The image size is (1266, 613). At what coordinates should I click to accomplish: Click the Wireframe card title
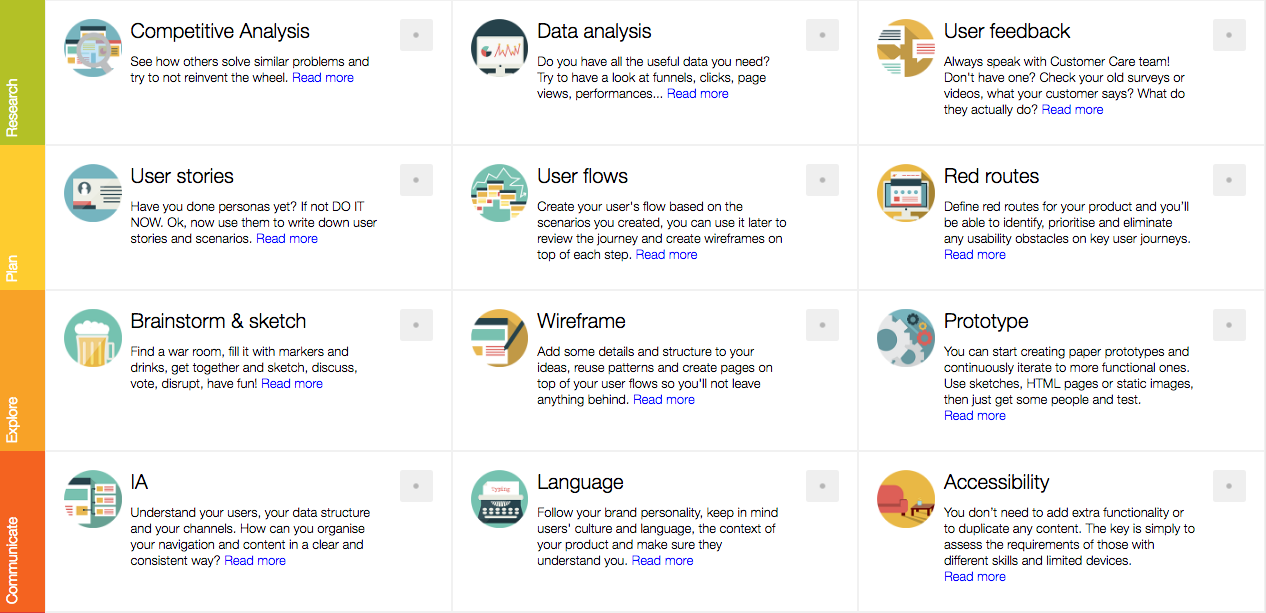coord(581,322)
